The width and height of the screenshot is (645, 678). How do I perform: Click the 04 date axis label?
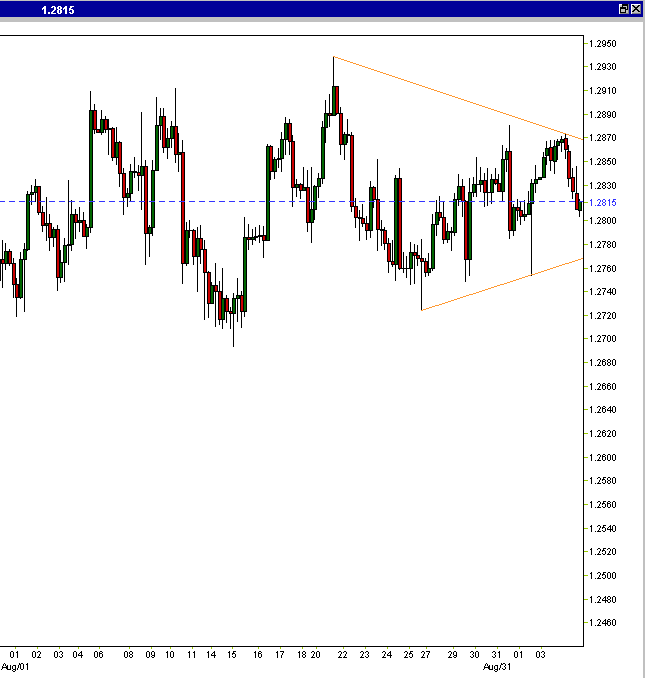pos(78,655)
